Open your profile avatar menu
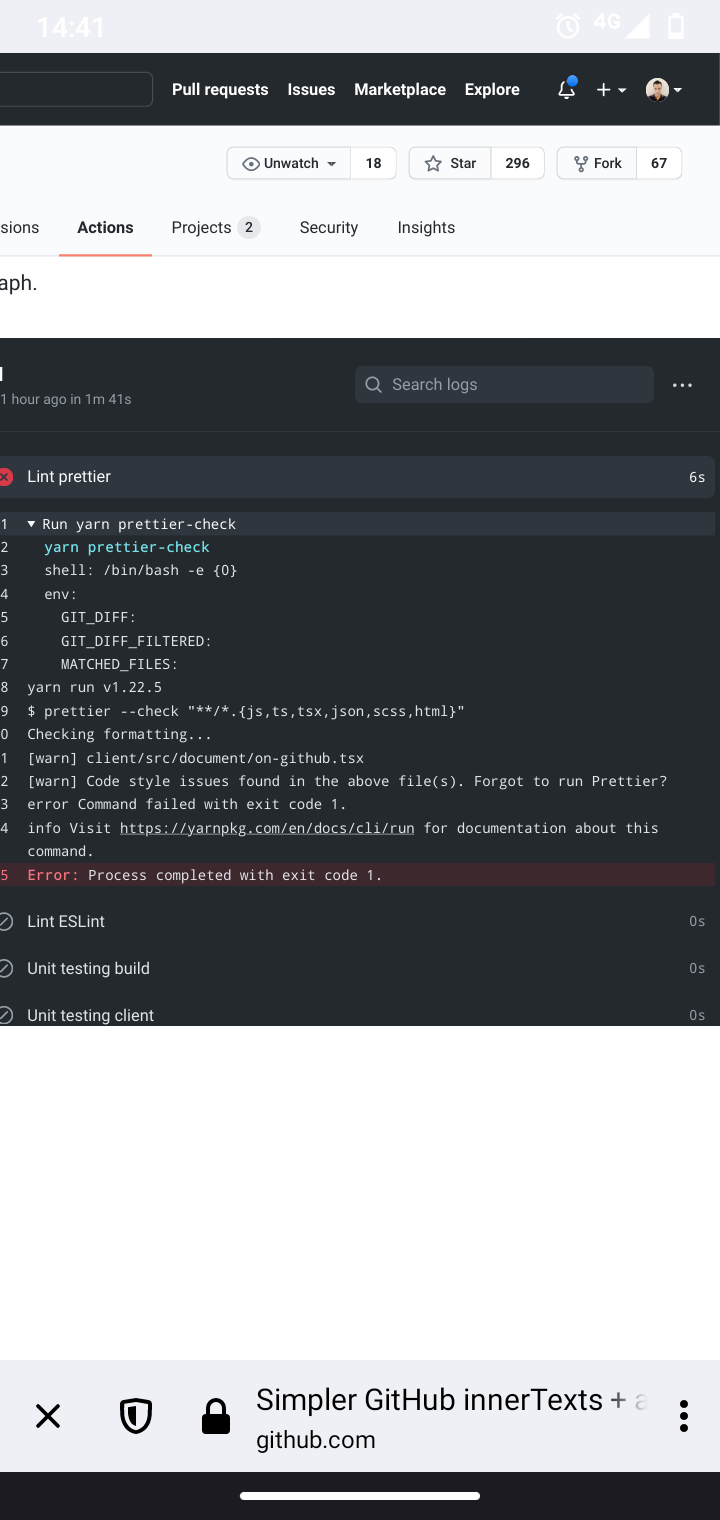Image resolution: width=720 pixels, height=1520 pixels. point(657,89)
